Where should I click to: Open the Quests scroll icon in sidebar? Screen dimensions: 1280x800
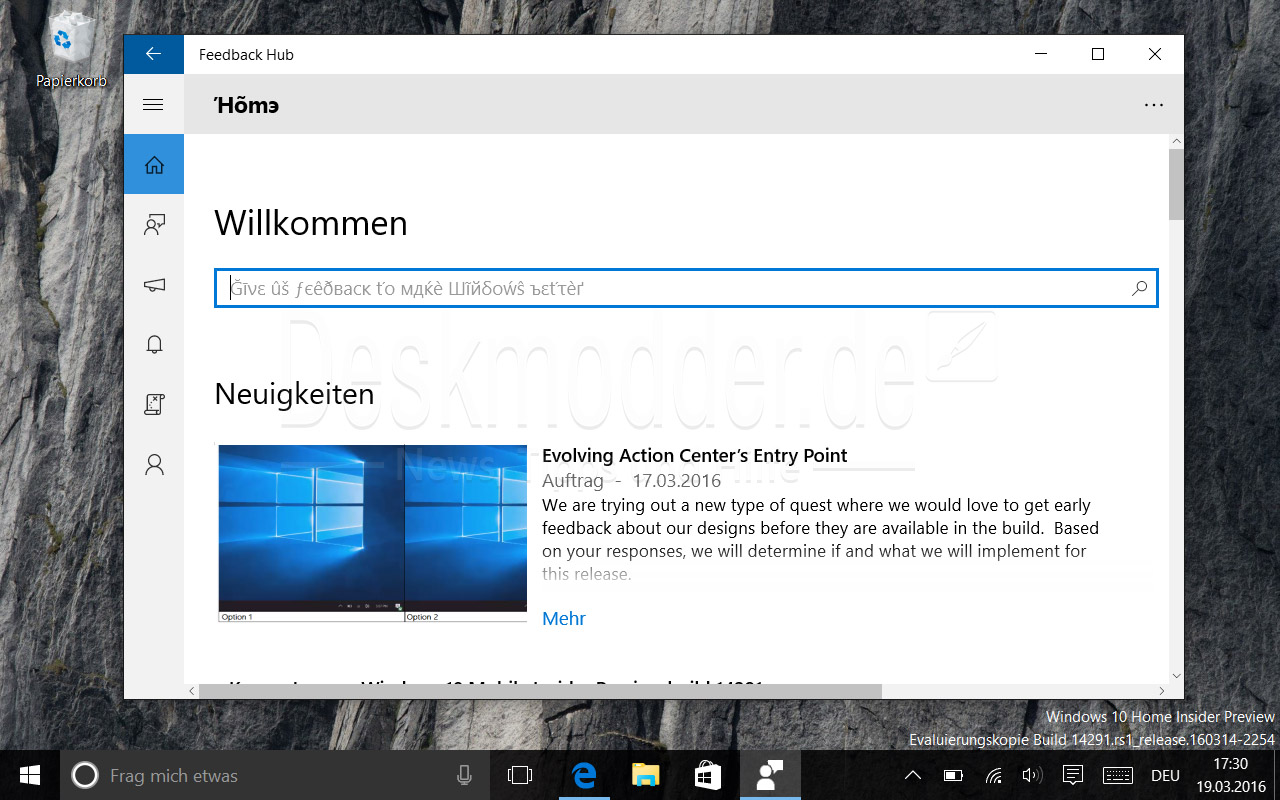click(x=153, y=404)
